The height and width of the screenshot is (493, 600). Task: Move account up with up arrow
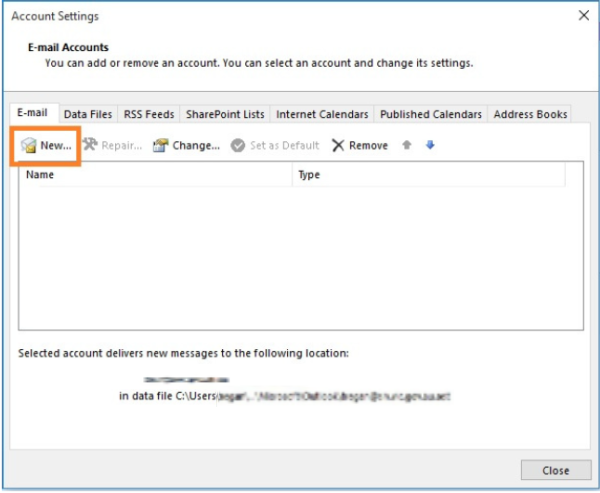407,145
